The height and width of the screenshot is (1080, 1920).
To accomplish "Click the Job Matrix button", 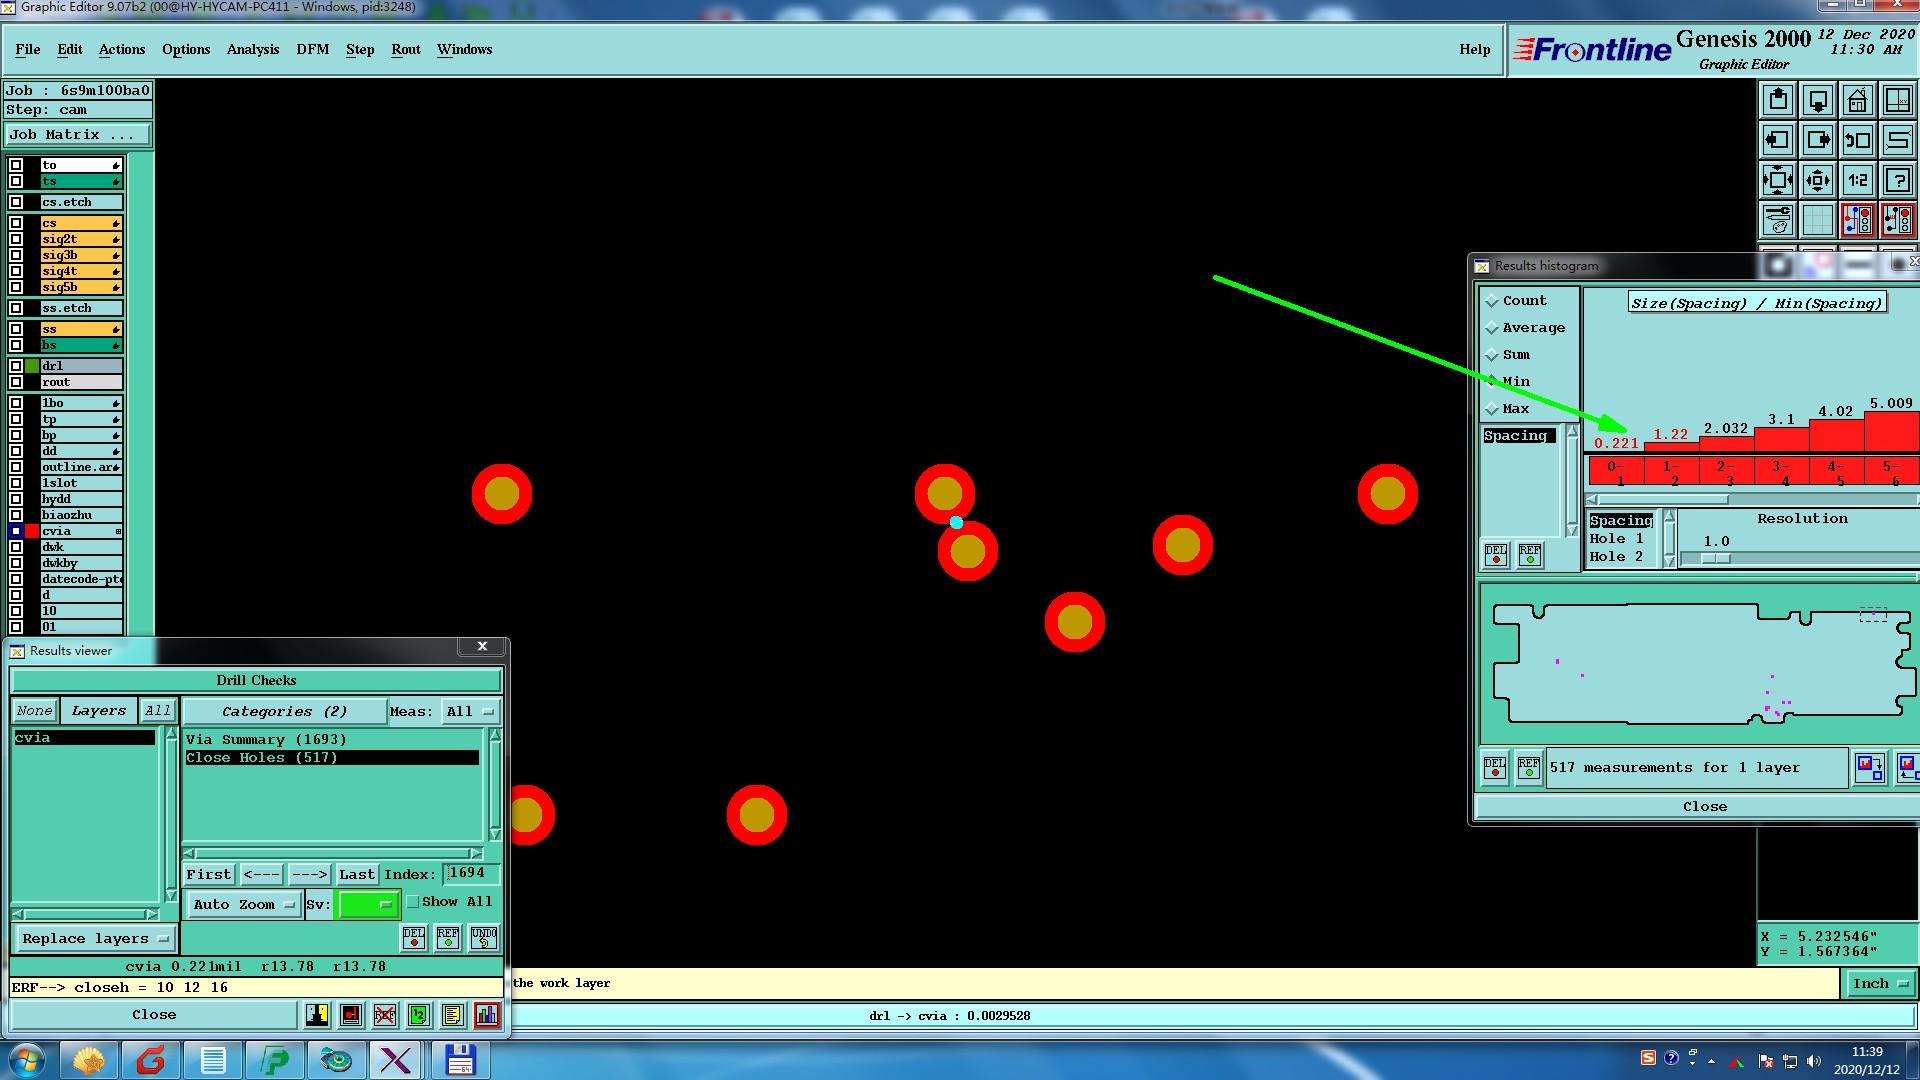I will (x=78, y=135).
